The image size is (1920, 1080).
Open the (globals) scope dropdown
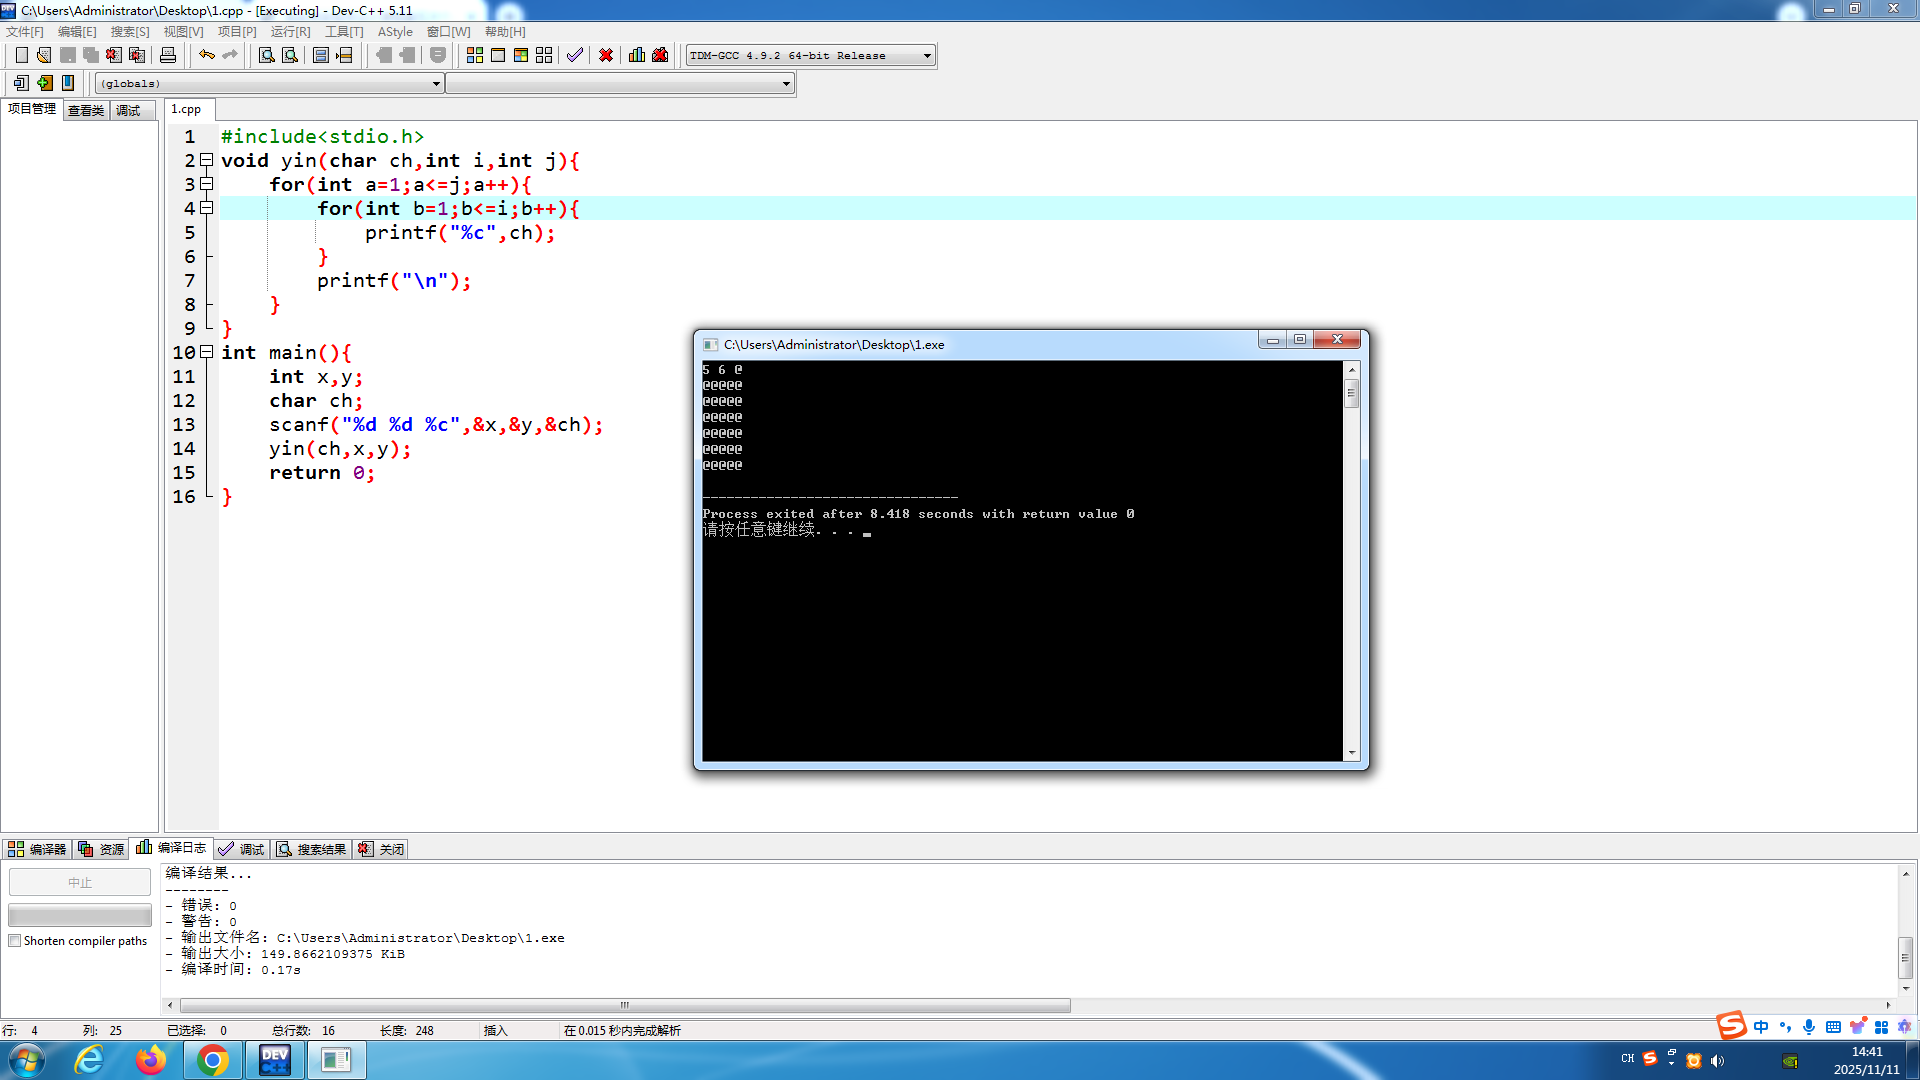tap(436, 84)
